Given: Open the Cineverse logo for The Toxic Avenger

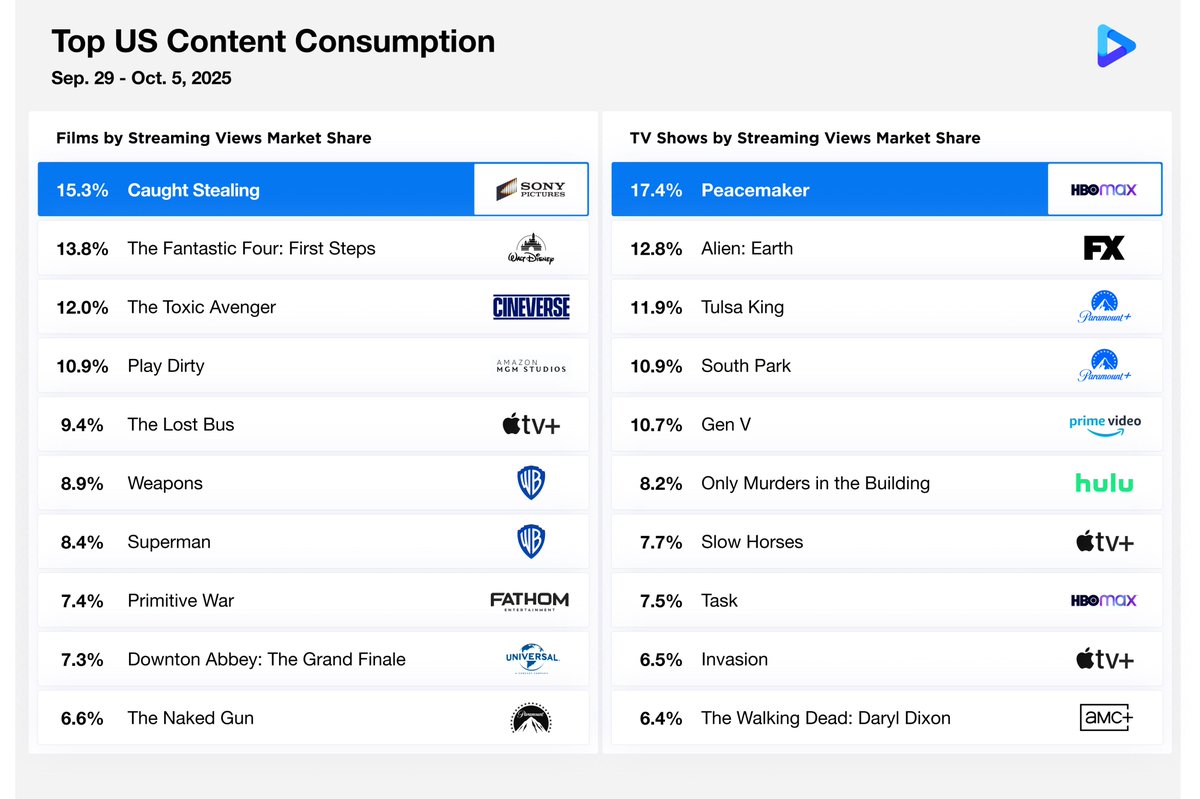Looking at the screenshot, I should [x=531, y=307].
